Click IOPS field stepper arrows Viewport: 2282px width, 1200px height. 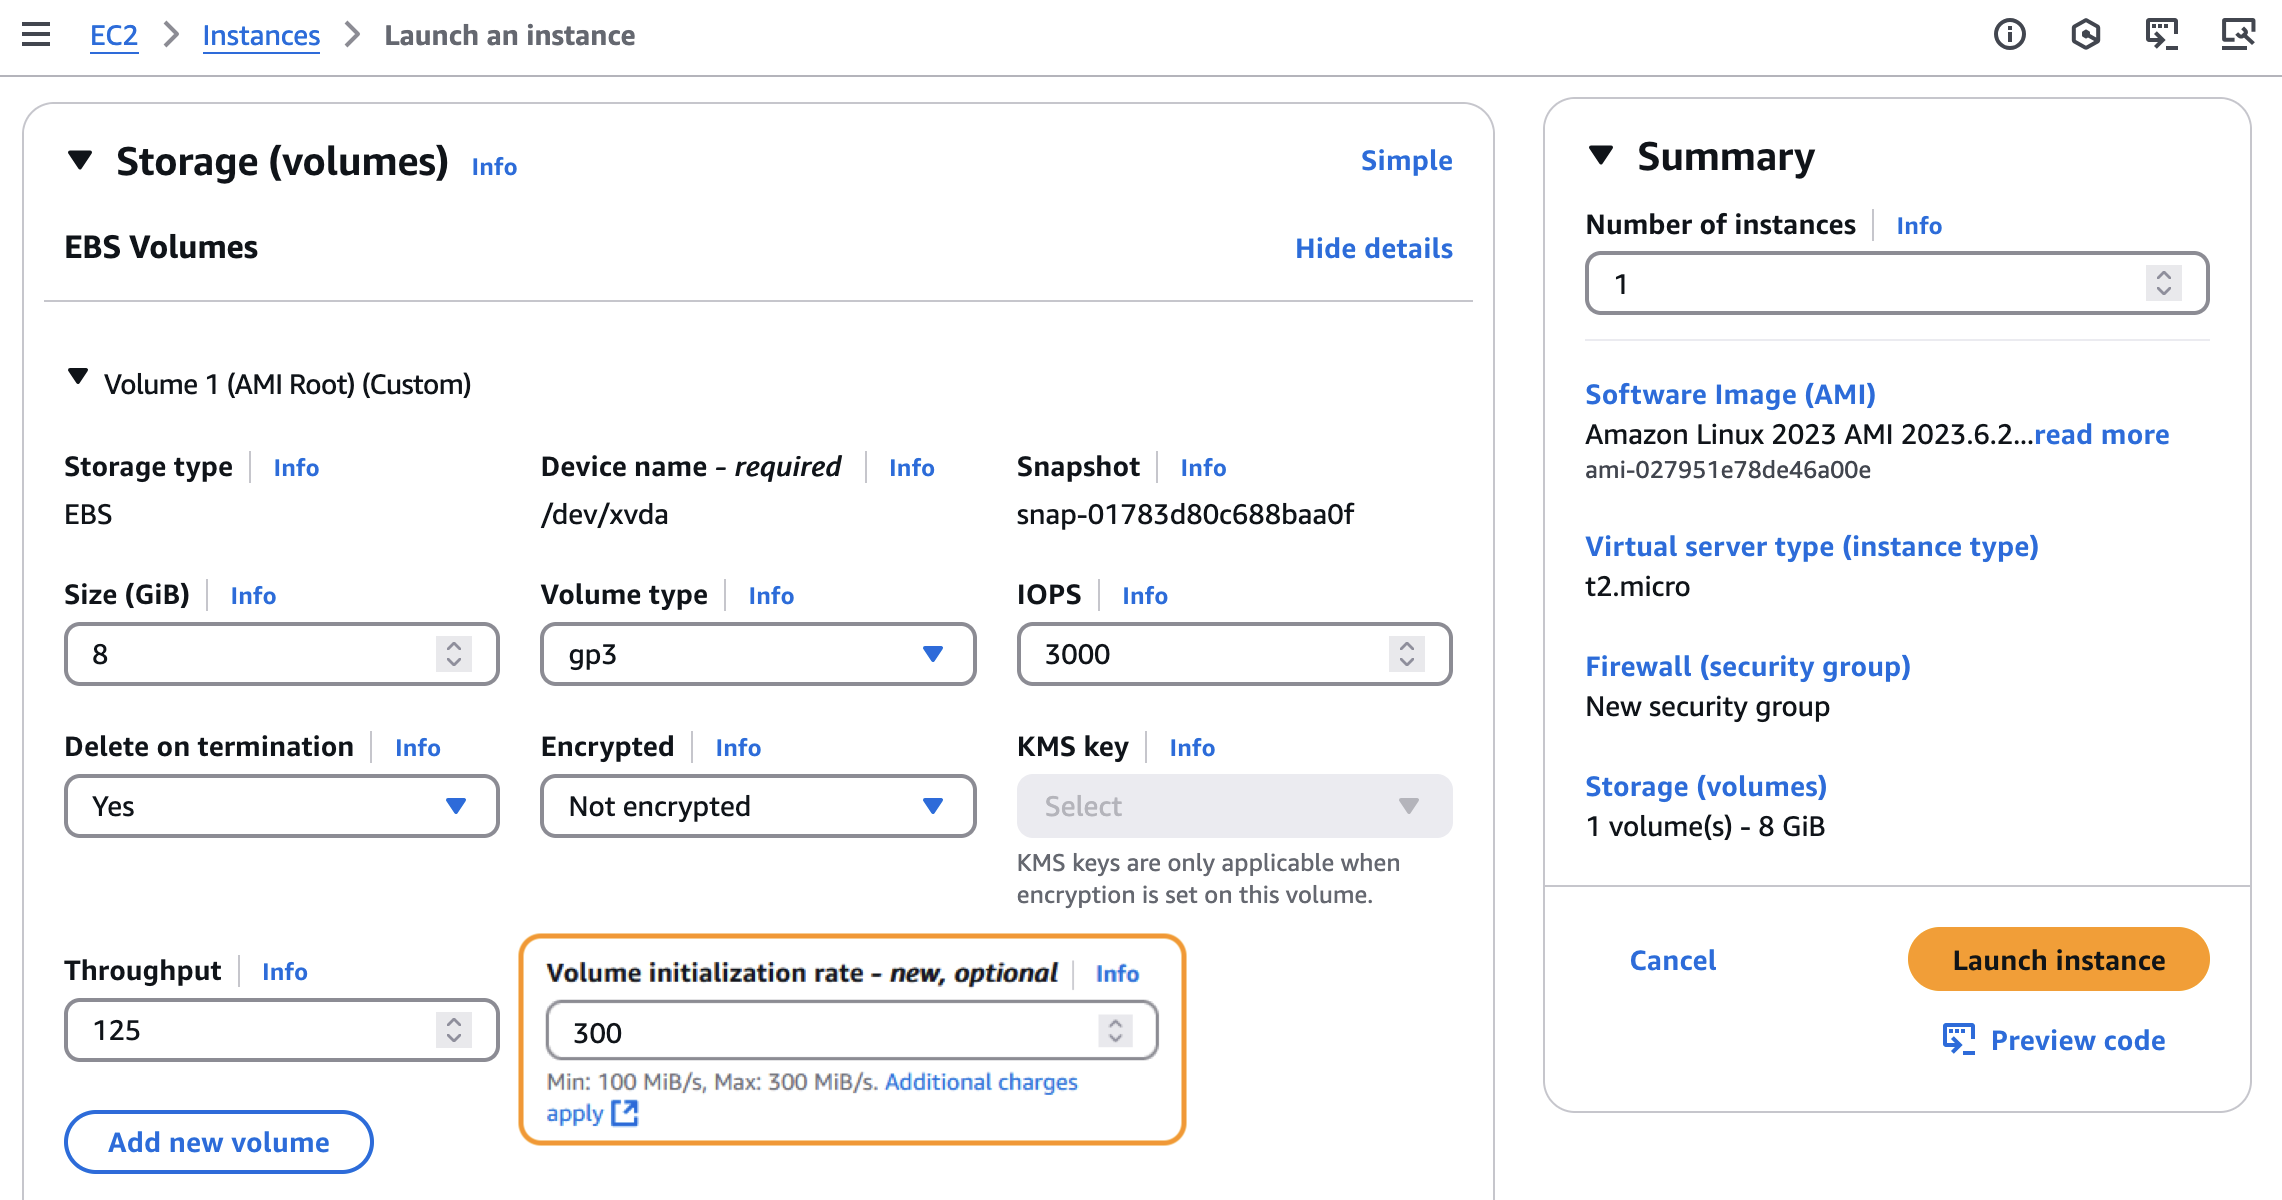point(1407,654)
